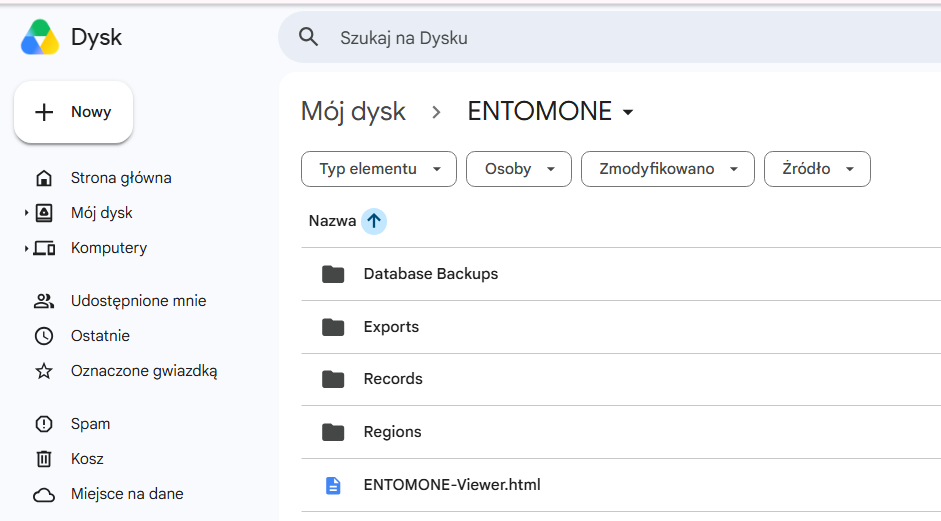This screenshot has height=521, width=941.
Task: Reverse sort with Nazwa arrow icon
Action: [374, 221]
